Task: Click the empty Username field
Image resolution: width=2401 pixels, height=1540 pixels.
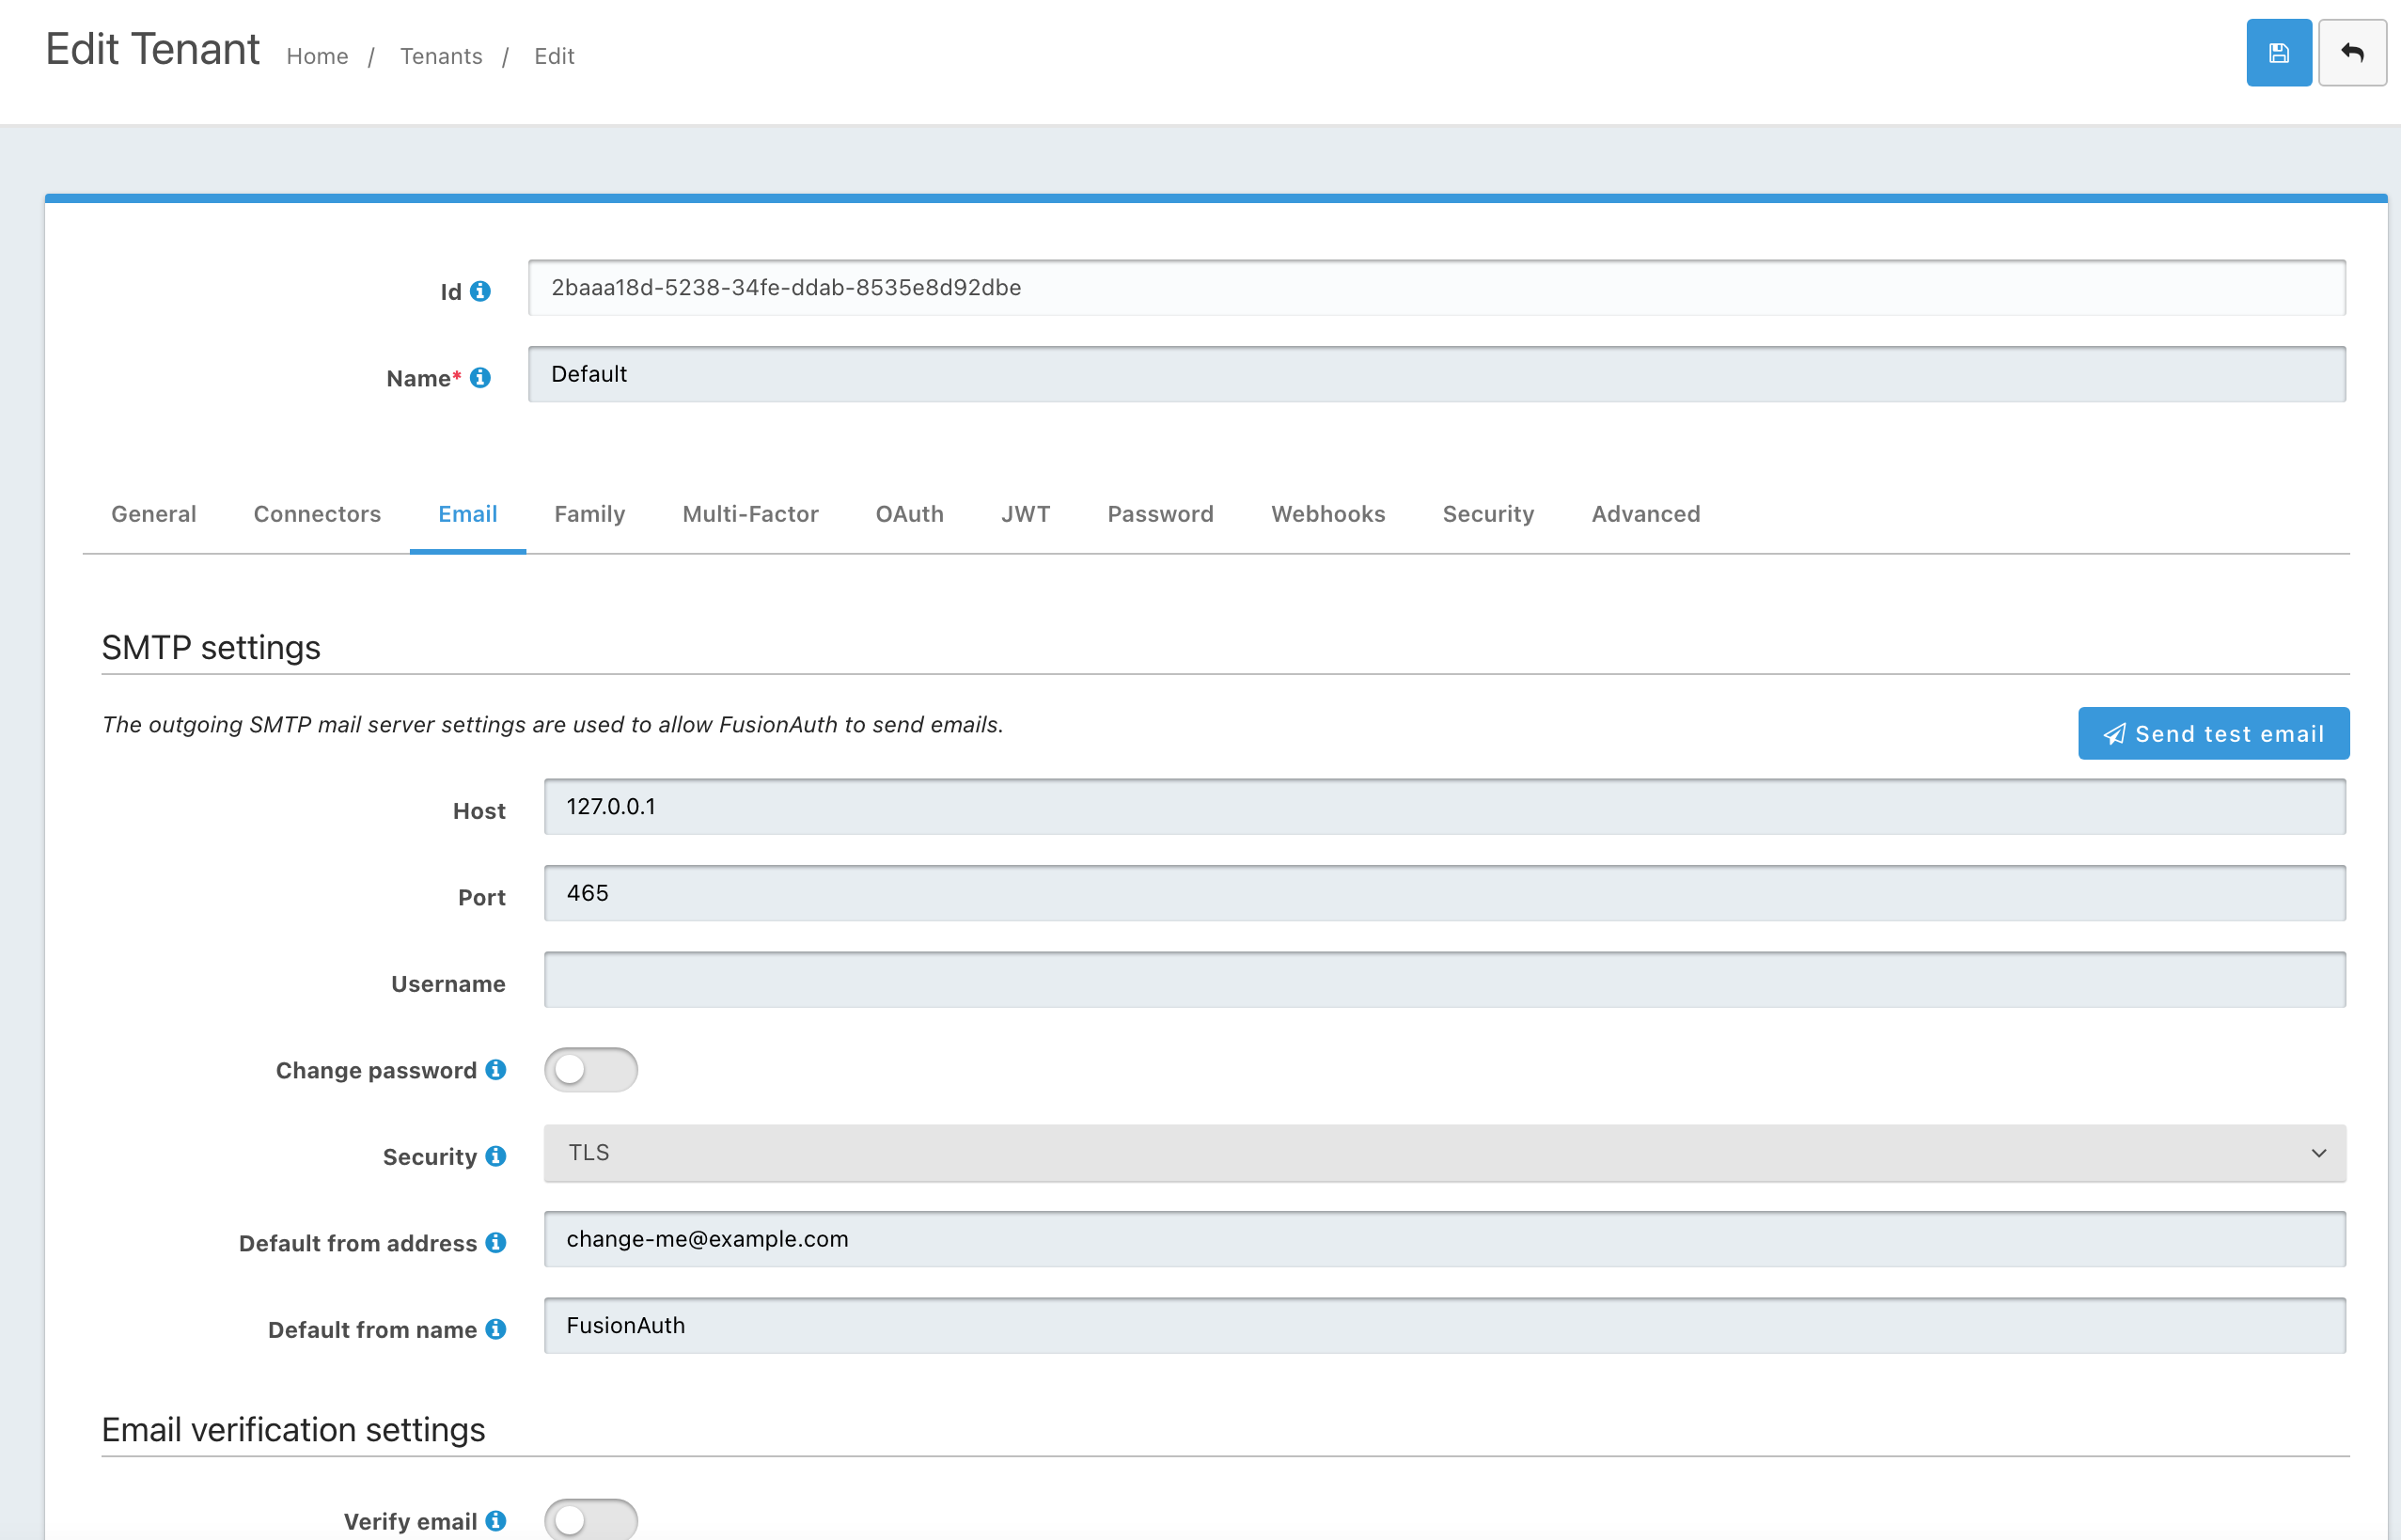Action: coord(1445,980)
